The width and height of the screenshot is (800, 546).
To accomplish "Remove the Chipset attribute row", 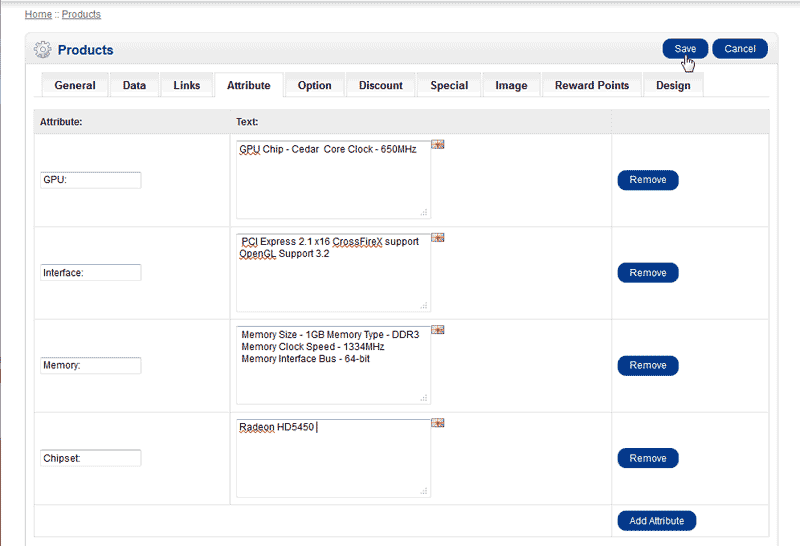I will (648, 458).
